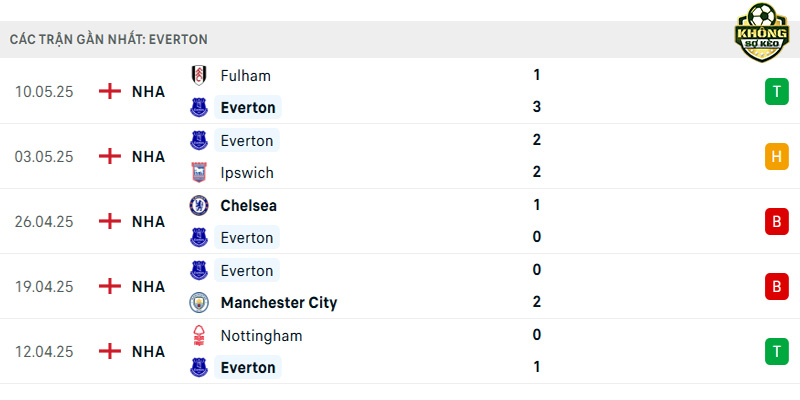Click the Chelsea club crest icon
Screen dimensions: 800x400
click(198, 206)
